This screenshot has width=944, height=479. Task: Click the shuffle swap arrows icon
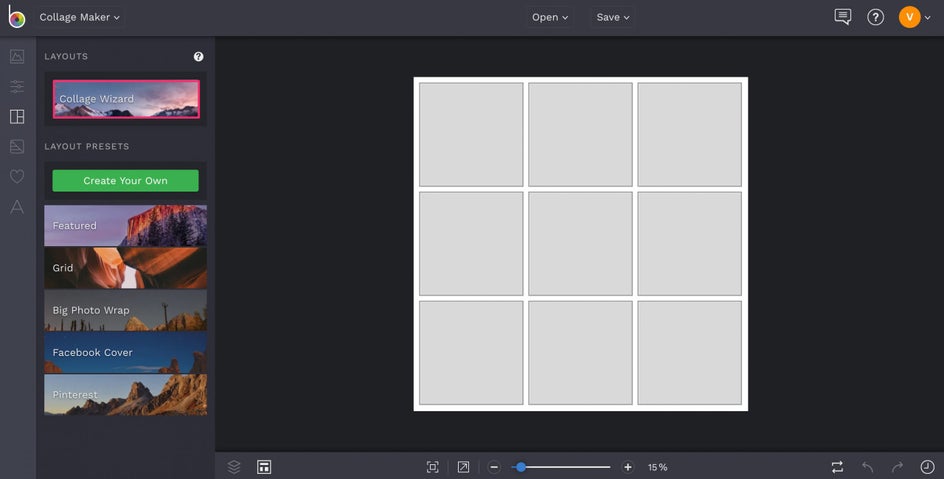[x=837, y=467]
